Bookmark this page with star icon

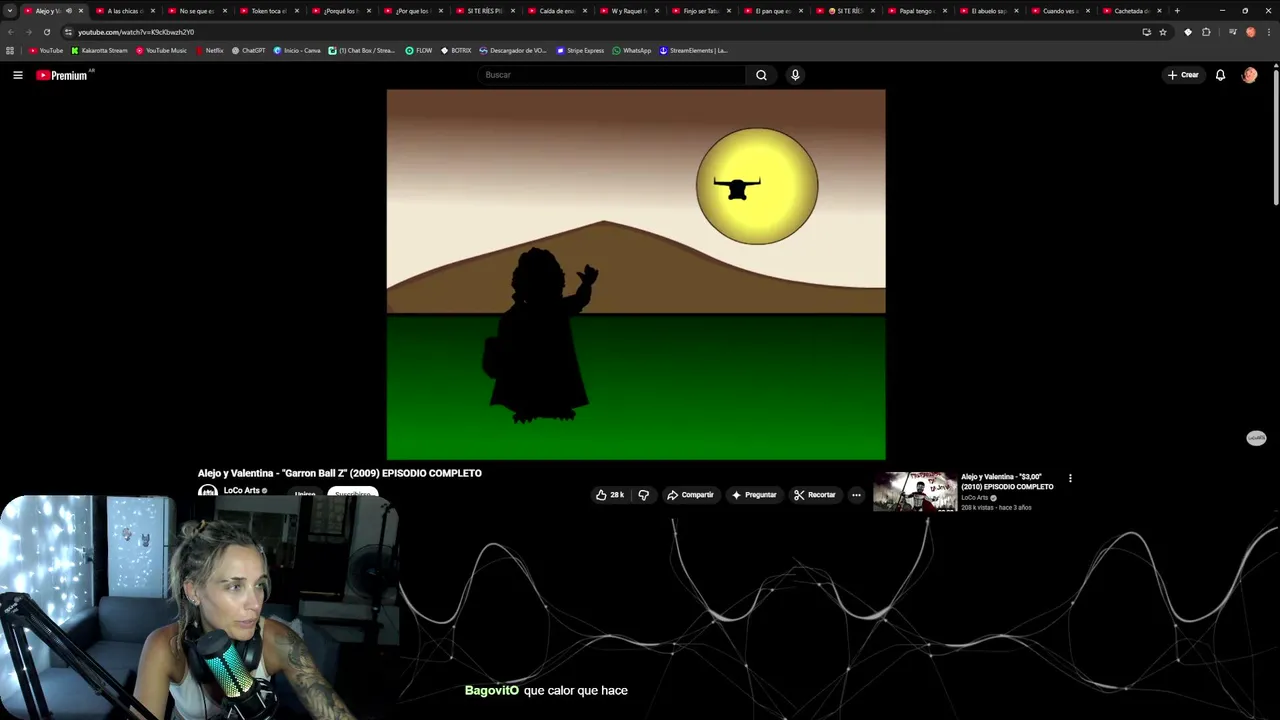pos(1163,32)
